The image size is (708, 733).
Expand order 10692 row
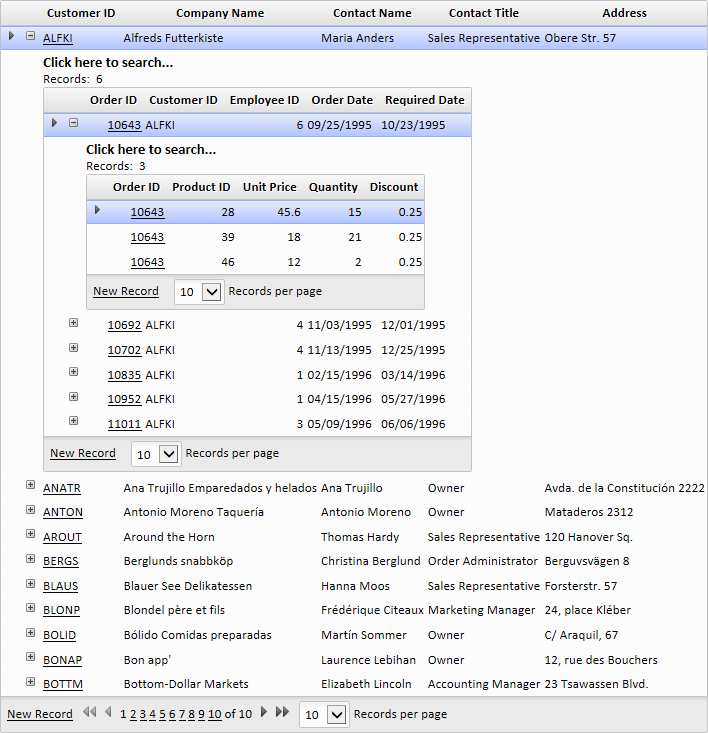coord(73,323)
